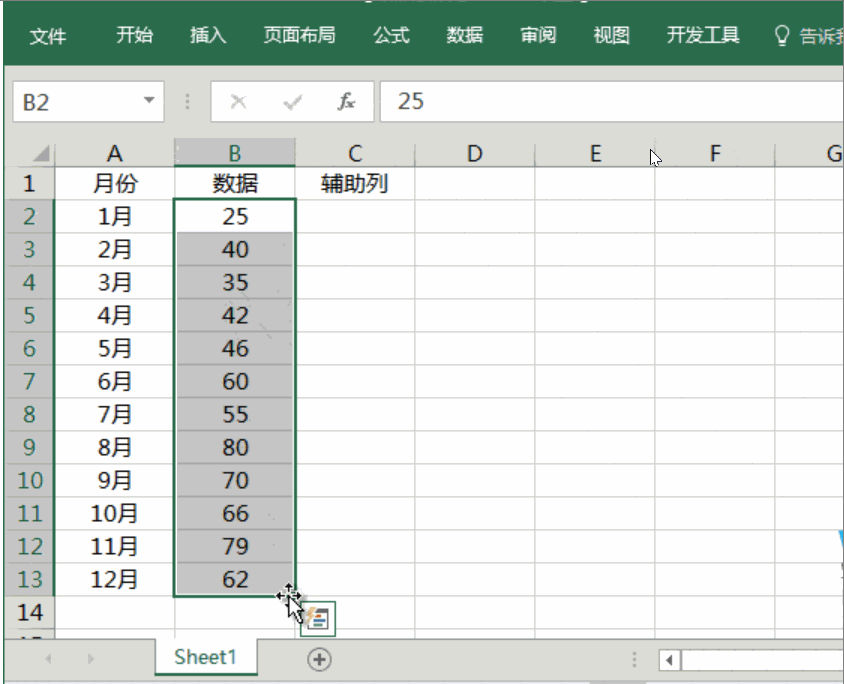Switch to the 开始 ribbon tab

tap(135, 36)
